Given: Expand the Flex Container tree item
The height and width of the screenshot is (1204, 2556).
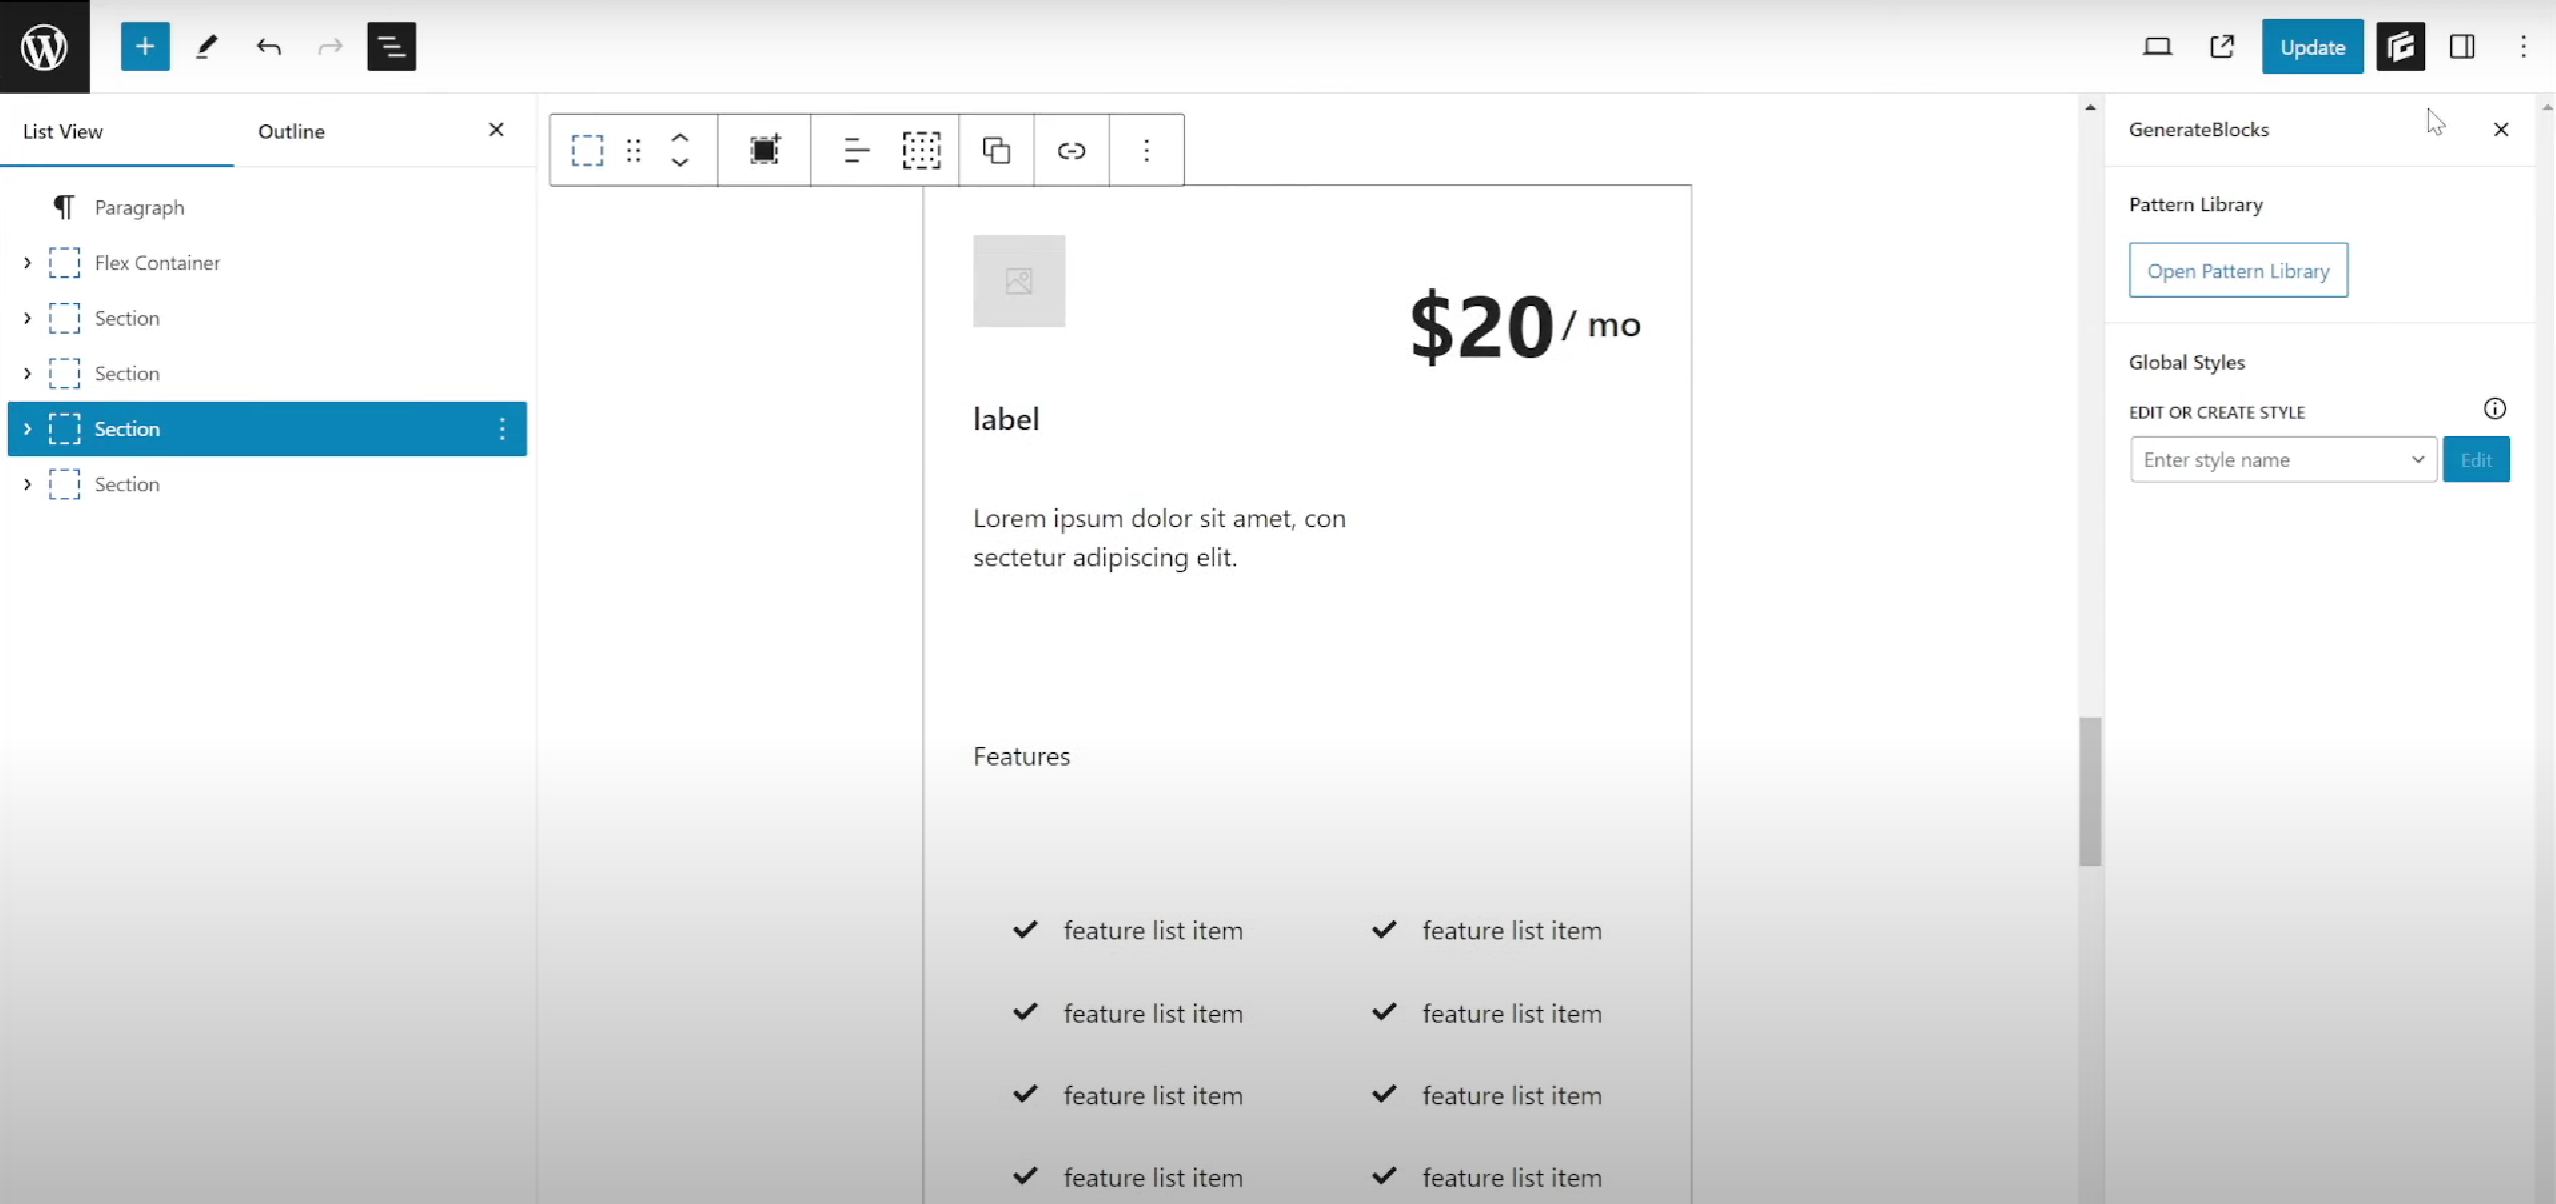Looking at the screenshot, I should pyautogui.click(x=27, y=263).
